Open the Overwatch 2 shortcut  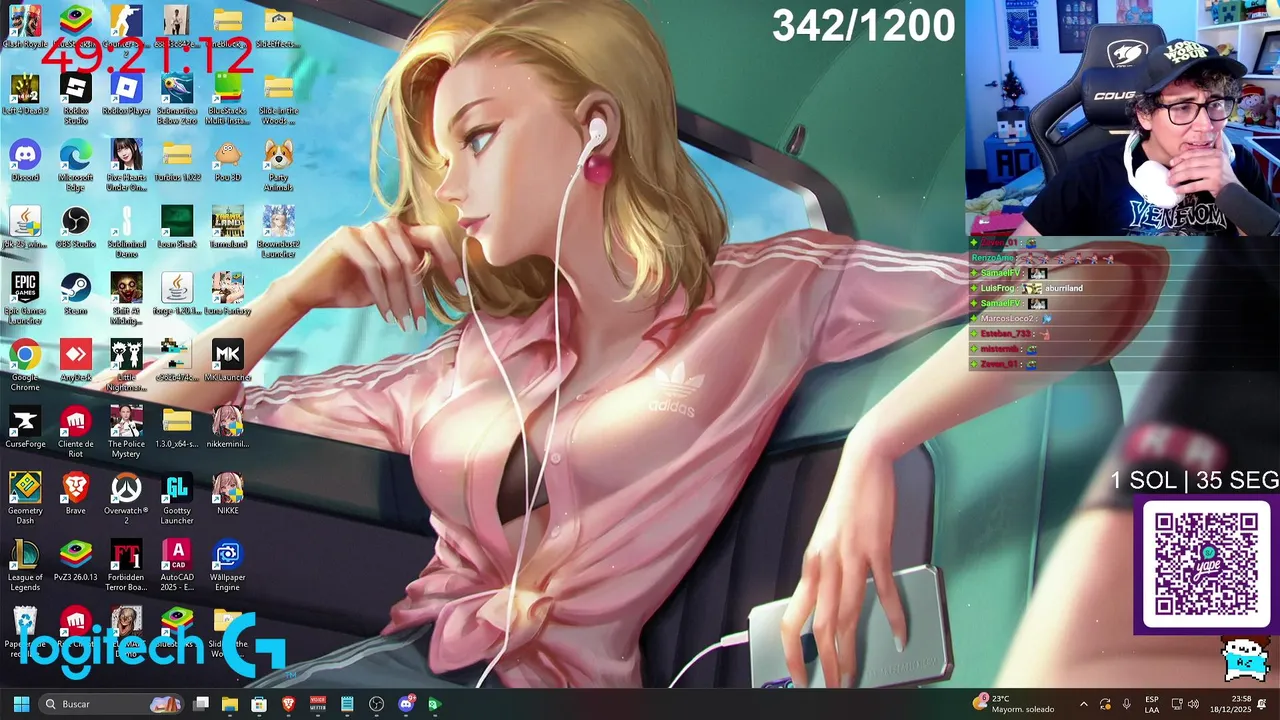pos(126,498)
